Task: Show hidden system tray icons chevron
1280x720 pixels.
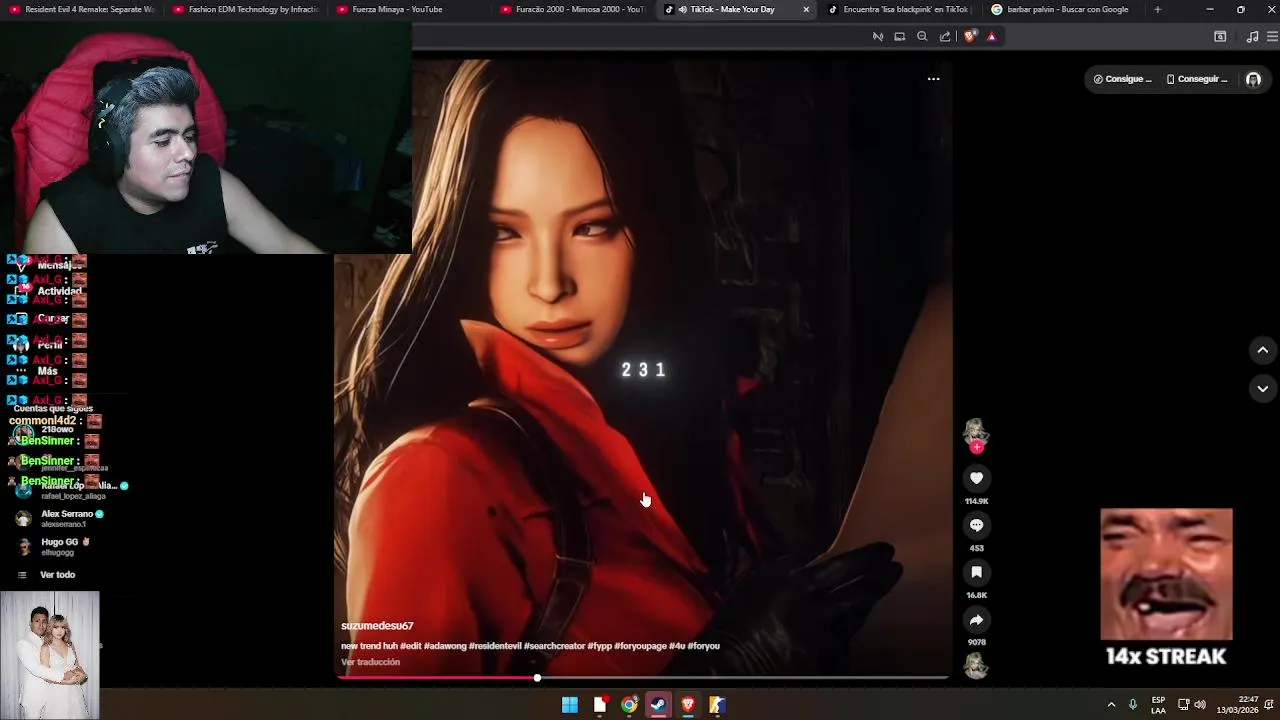Action: click(1111, 705)
